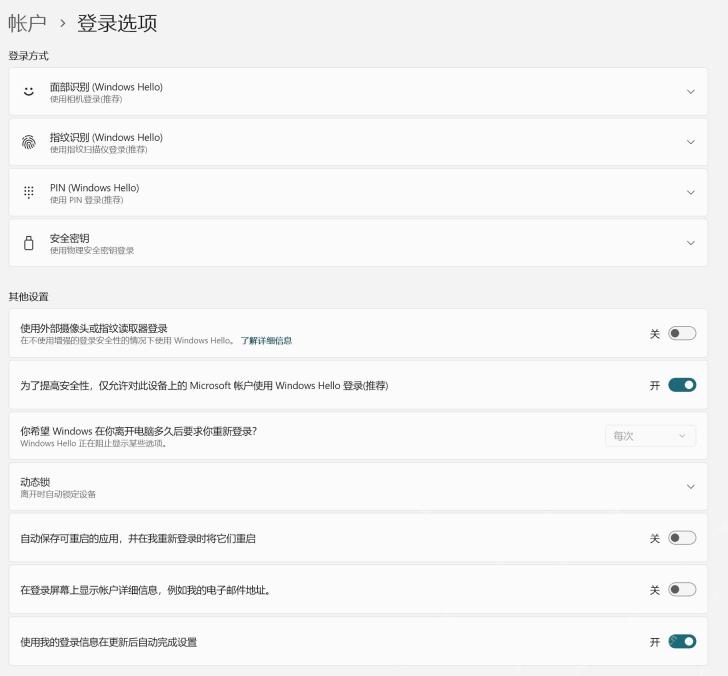728x676 pixels.
Task: Toggle 在登录屏幕上显示帐户详细信息 switch
Action: 682,590
